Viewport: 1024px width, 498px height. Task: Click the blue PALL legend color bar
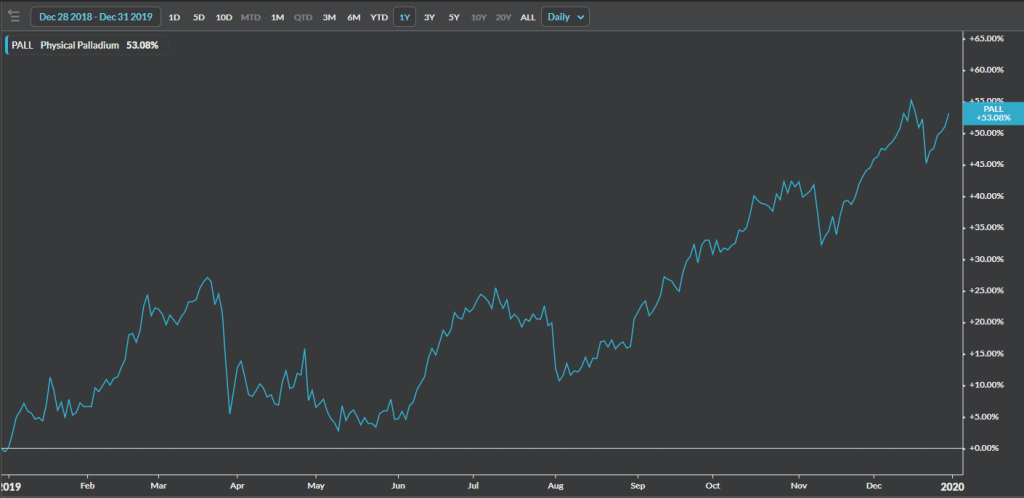pos(6,45)
